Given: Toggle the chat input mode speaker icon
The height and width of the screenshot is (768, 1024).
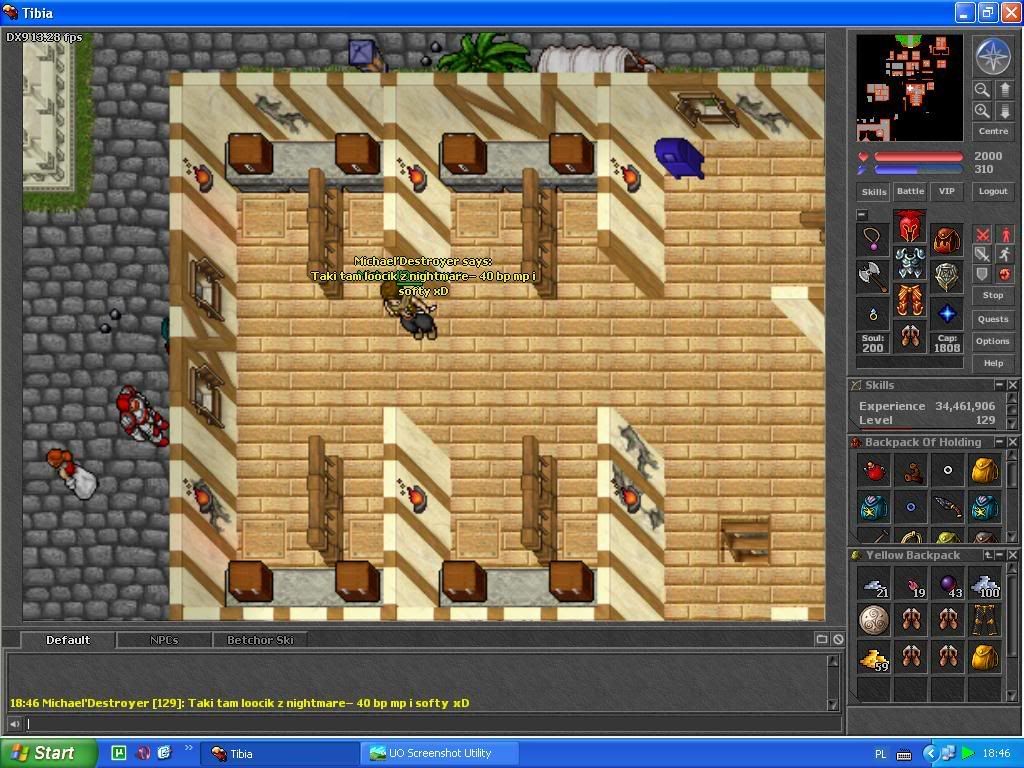Looking at the screenshot, I should [x=14, y=724].
